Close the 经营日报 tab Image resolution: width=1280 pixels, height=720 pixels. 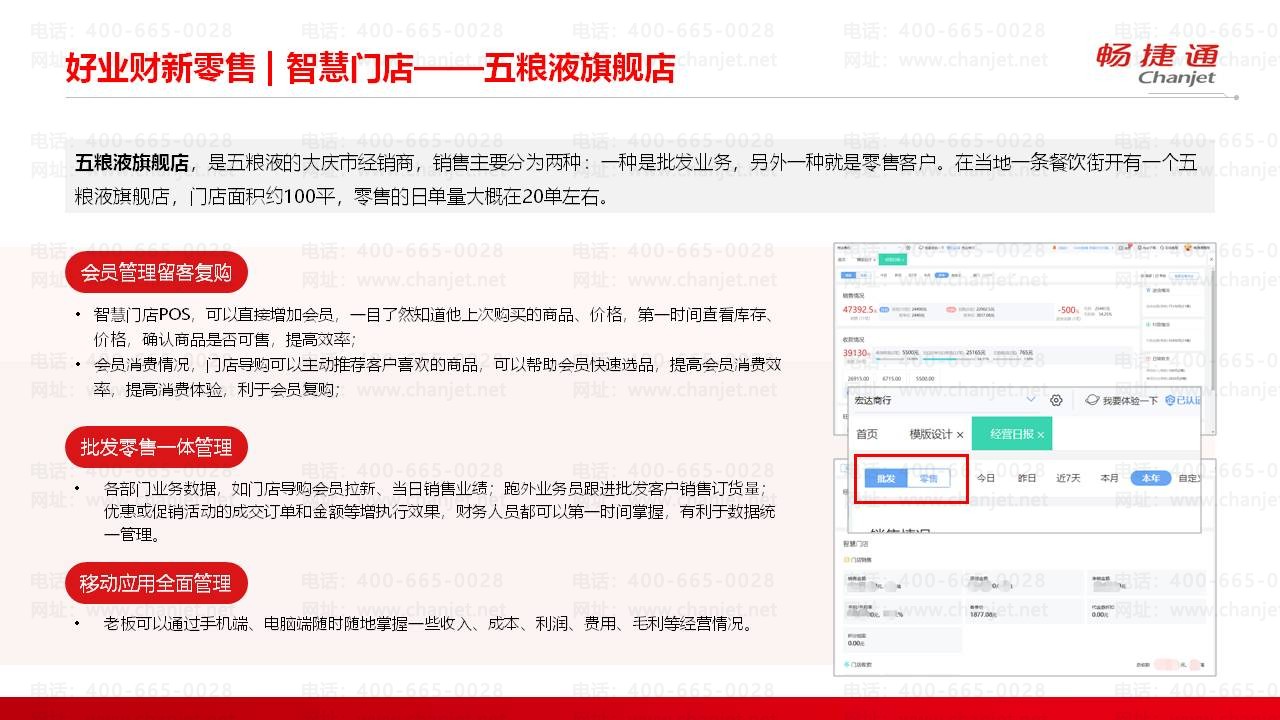click(1040, 435)
